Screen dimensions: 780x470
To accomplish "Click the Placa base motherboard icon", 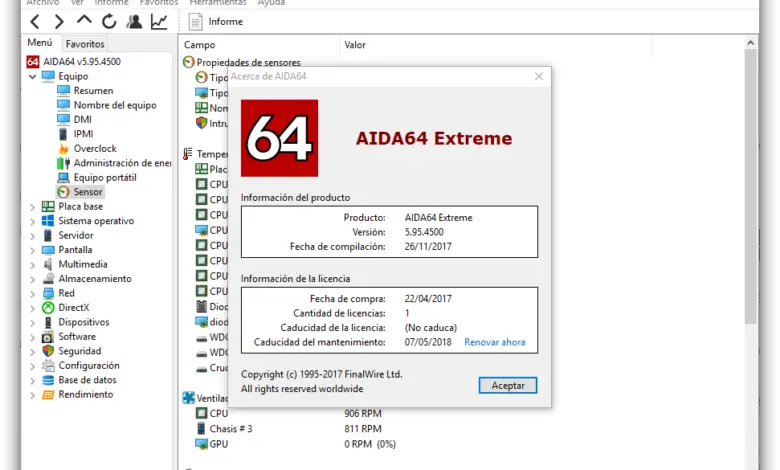I will [x=48, y=206].
